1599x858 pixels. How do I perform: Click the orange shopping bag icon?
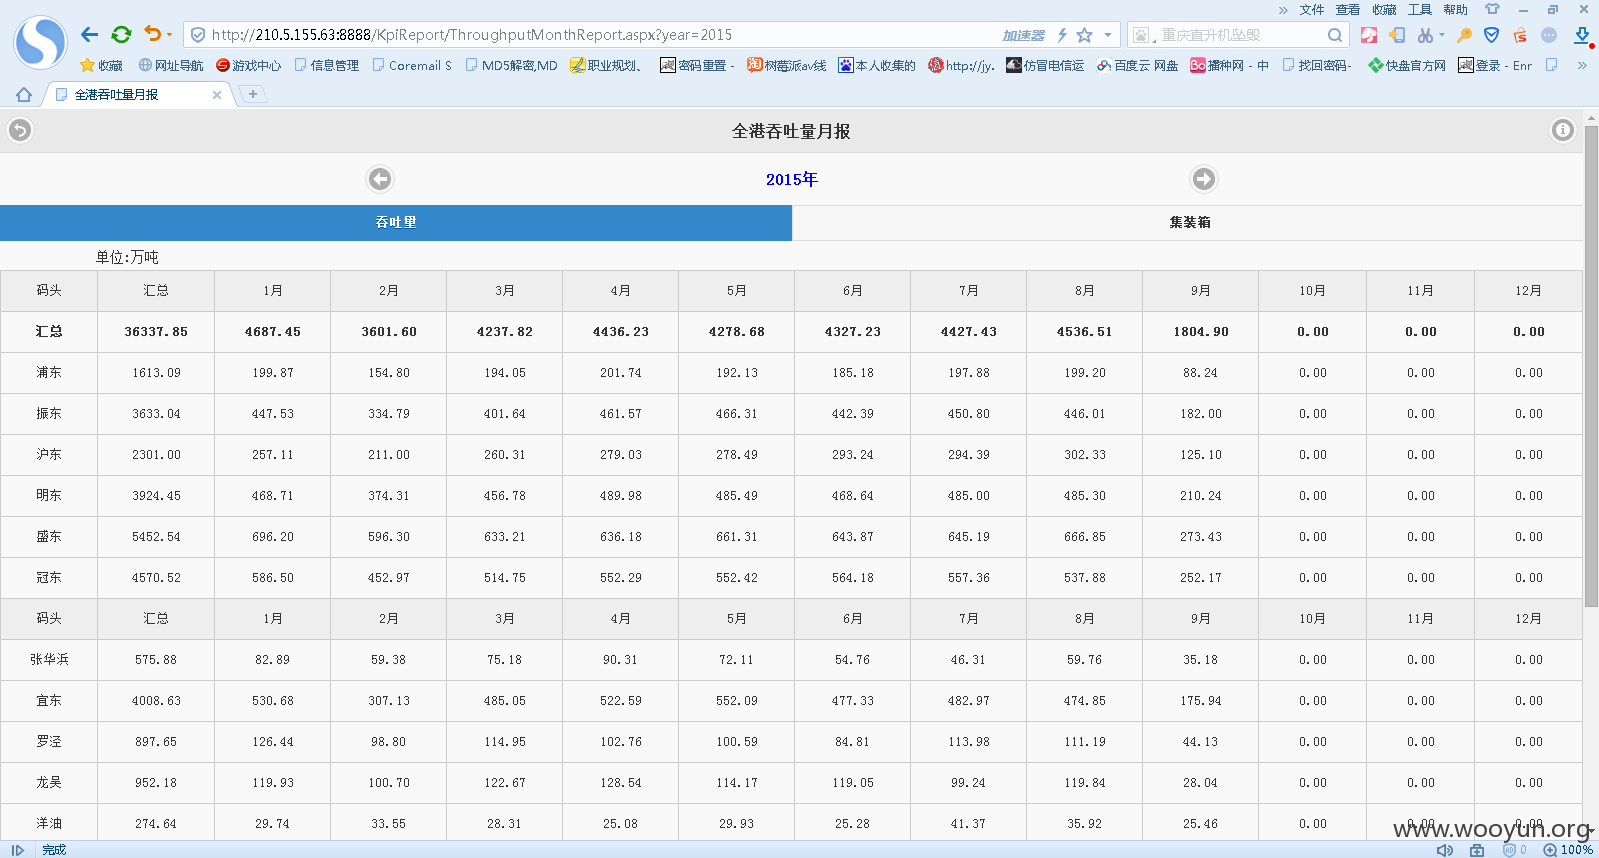click(1520, 35)
